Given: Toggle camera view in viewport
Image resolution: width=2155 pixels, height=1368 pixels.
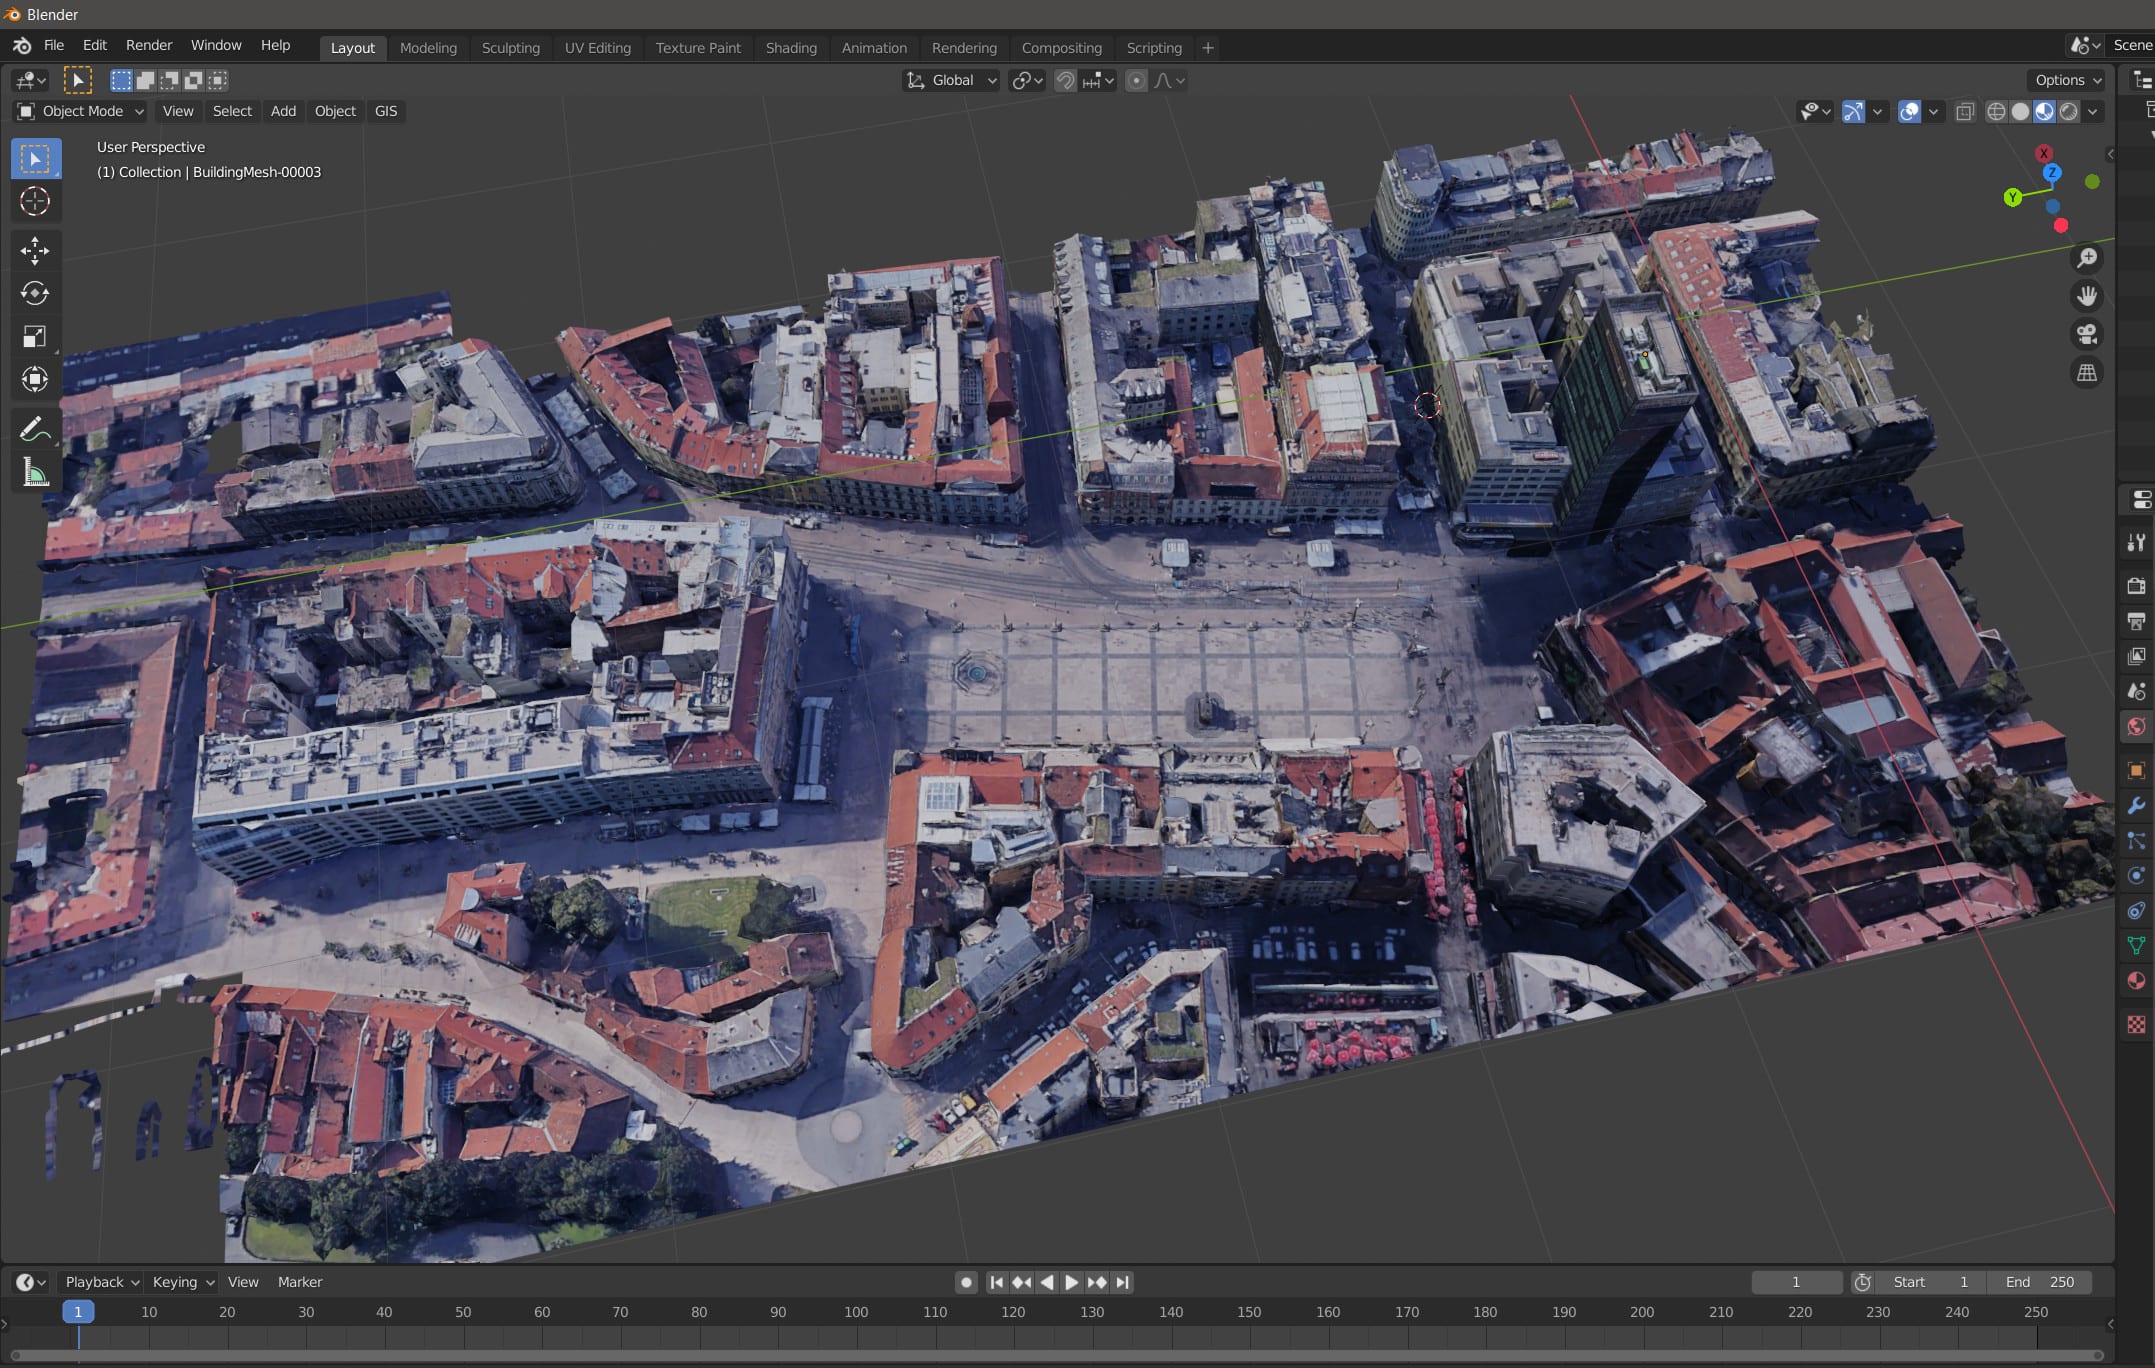Looking at the screenshot, I should coord(2087,334).
